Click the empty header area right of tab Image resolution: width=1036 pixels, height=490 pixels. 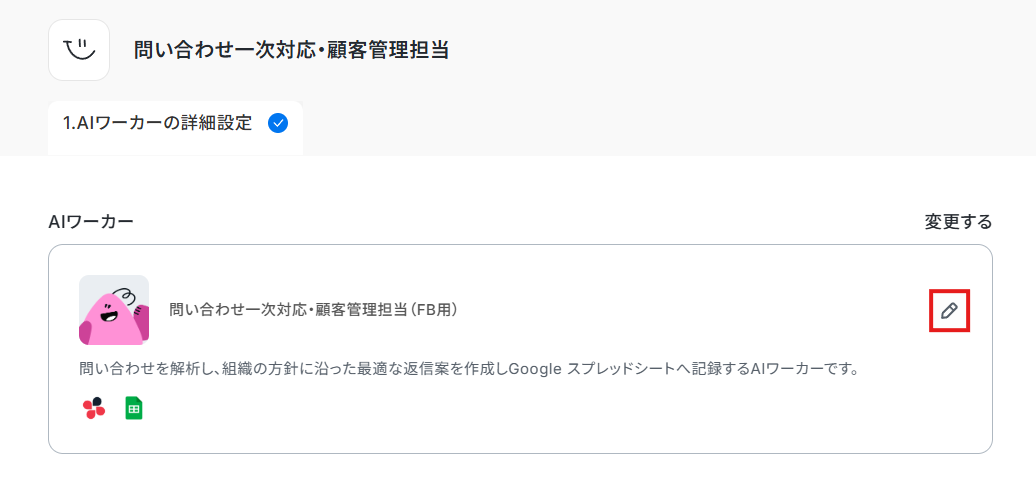[x=661, y=127]
